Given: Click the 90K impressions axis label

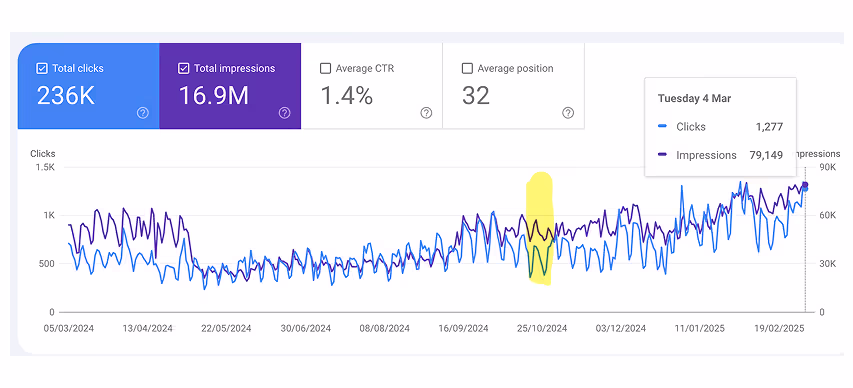Looking at the screenshot, I should [x=827, y=167].
